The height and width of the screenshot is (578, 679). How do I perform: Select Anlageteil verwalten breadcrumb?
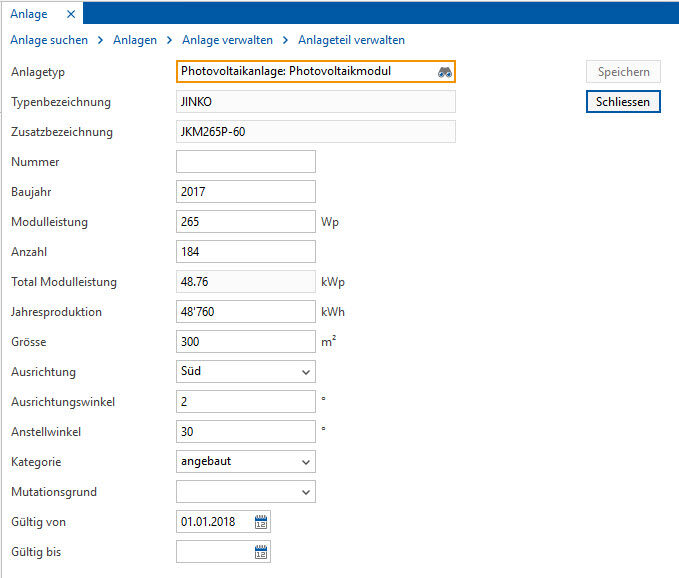click(x=351, y=40)
